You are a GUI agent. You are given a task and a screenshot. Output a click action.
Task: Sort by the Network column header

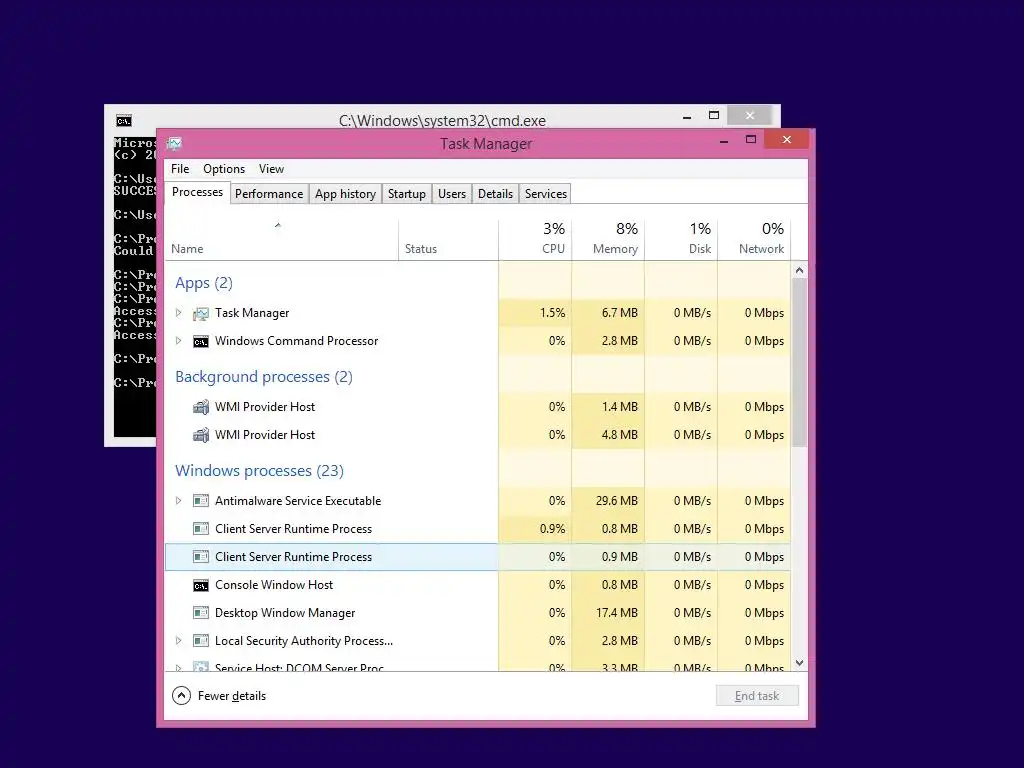pos(754,240)
